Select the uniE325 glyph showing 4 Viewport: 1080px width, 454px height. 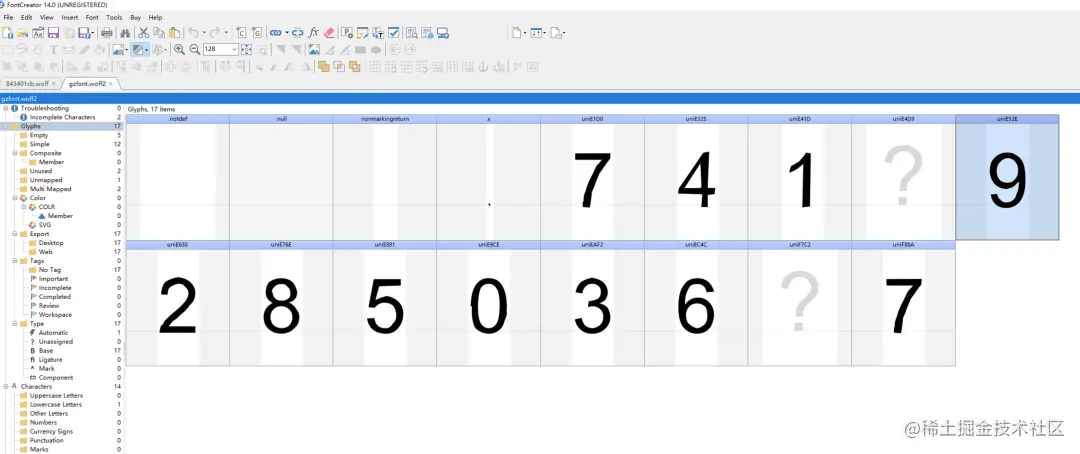696,177
